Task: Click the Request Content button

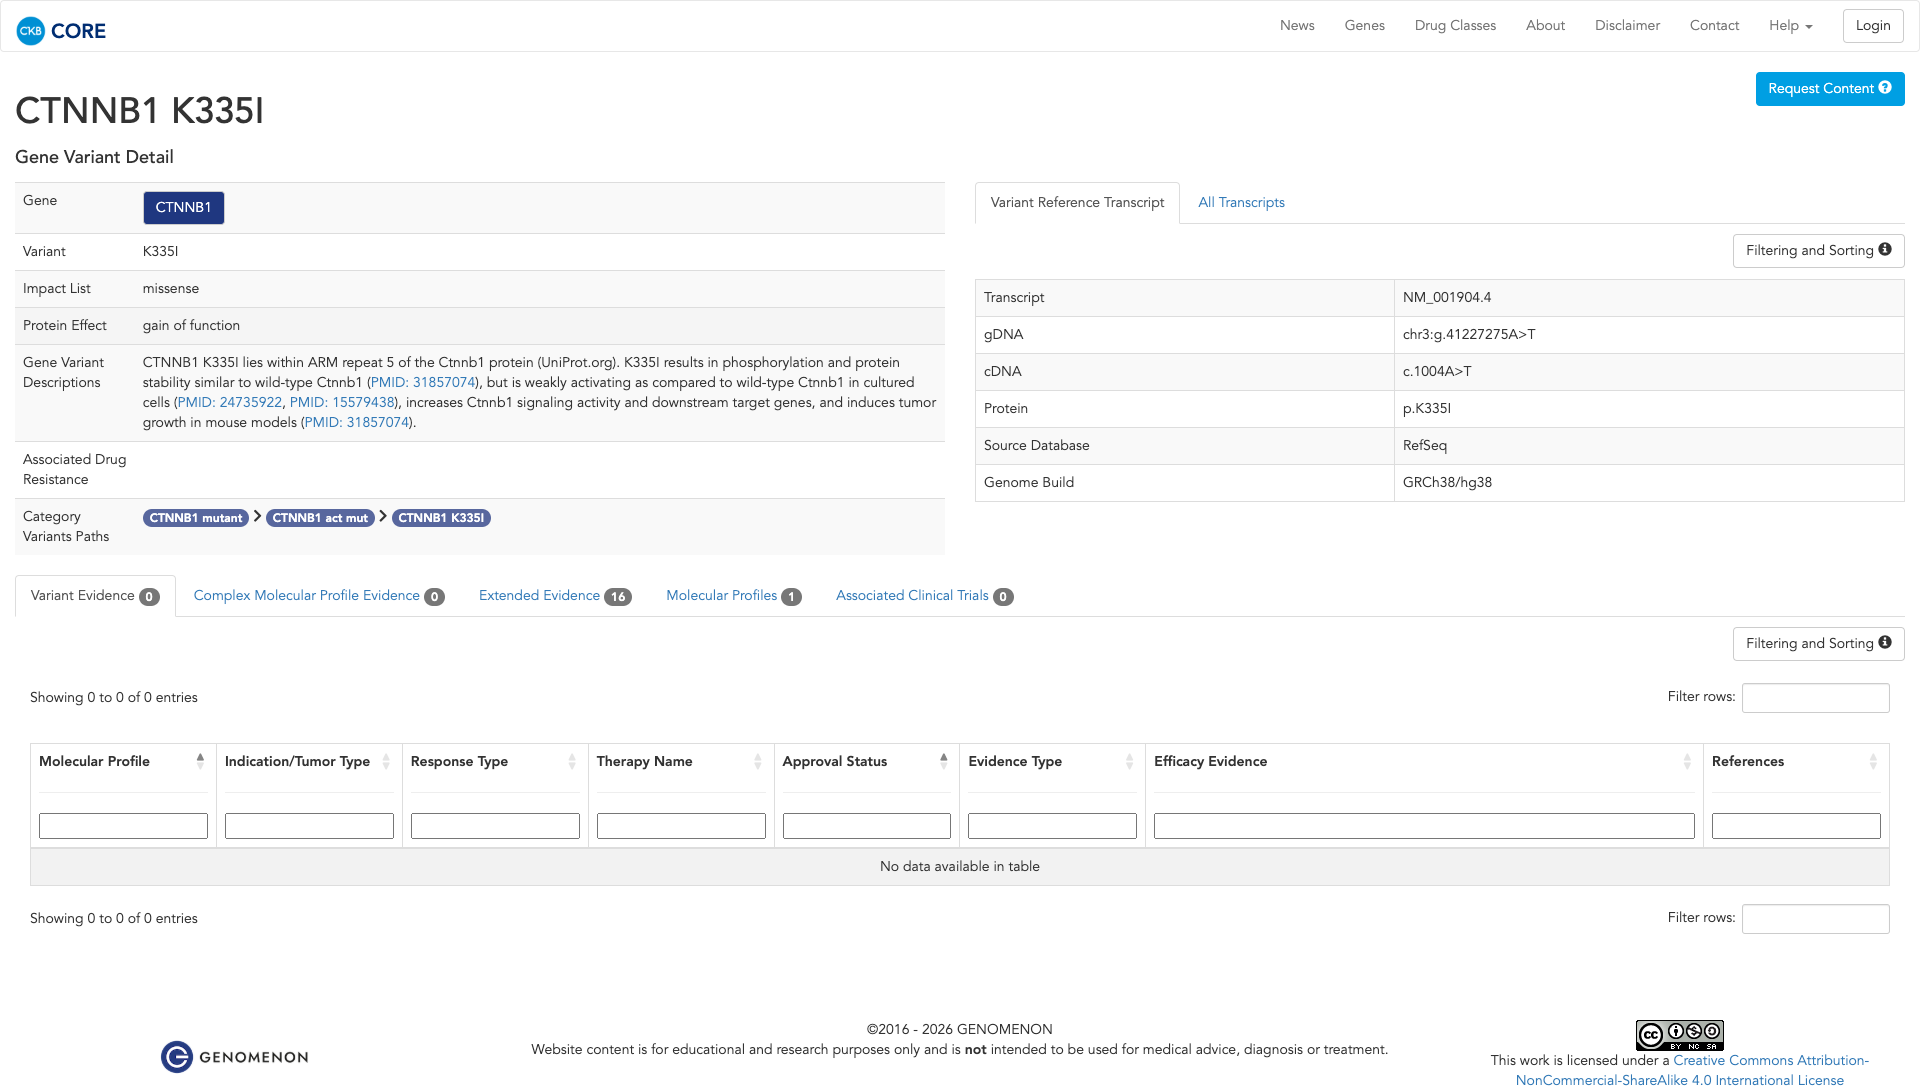Action: pos(1829,89)
